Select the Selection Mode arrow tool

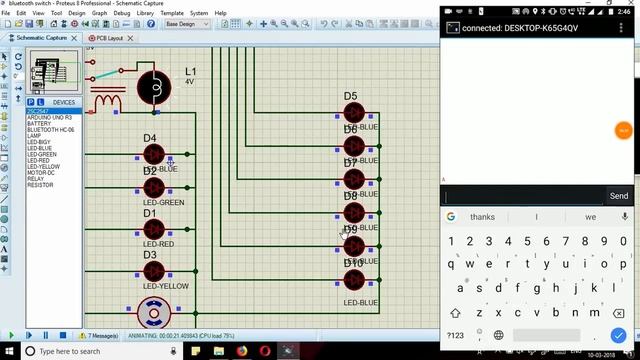(4, 57)
